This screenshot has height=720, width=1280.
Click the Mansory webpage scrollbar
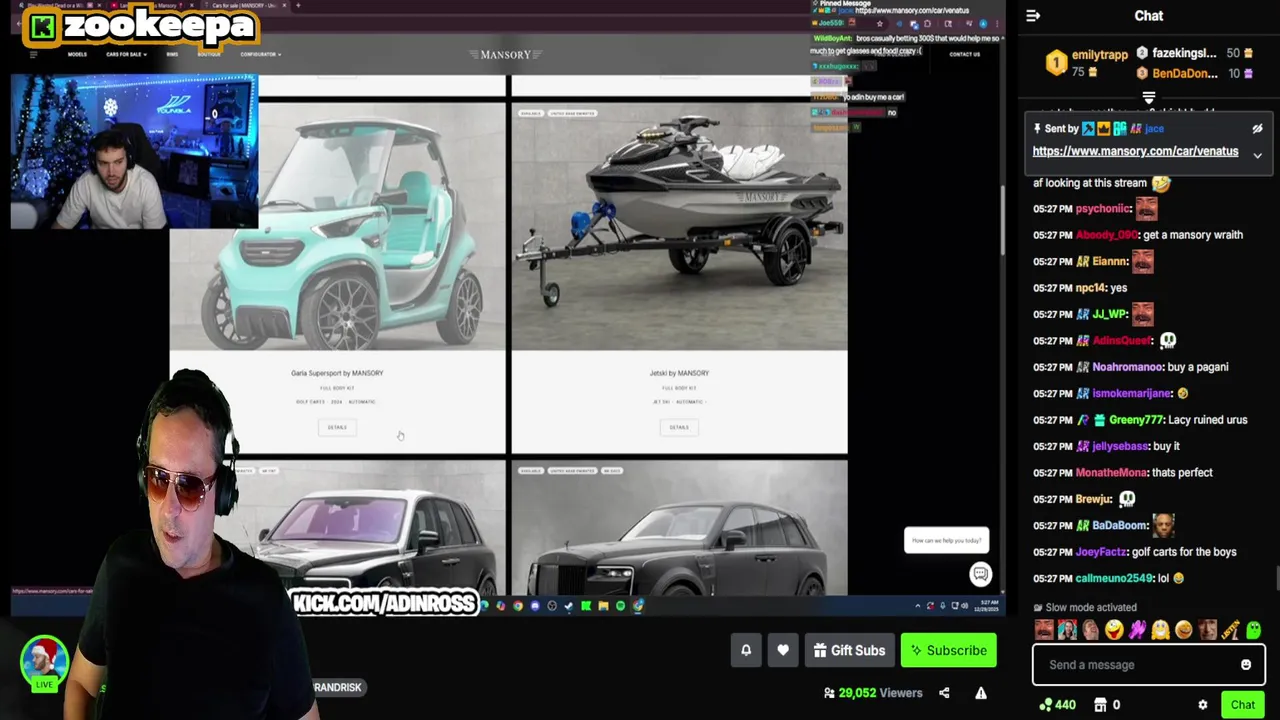coord(1001,220)
